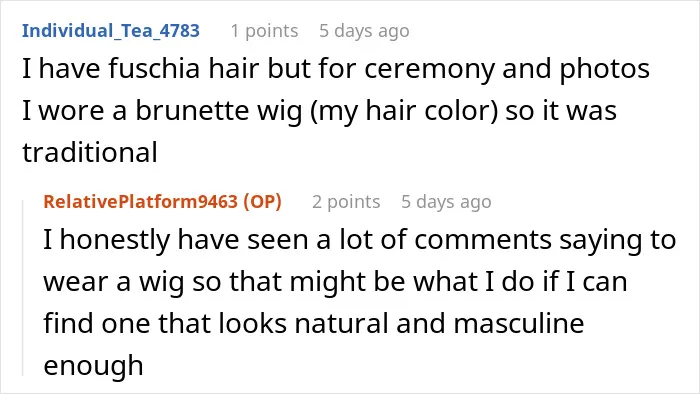Click the word "brunette" in the first comment
Image resolution: width=700 pixels, height=394 pixels.
click(192, 110)
